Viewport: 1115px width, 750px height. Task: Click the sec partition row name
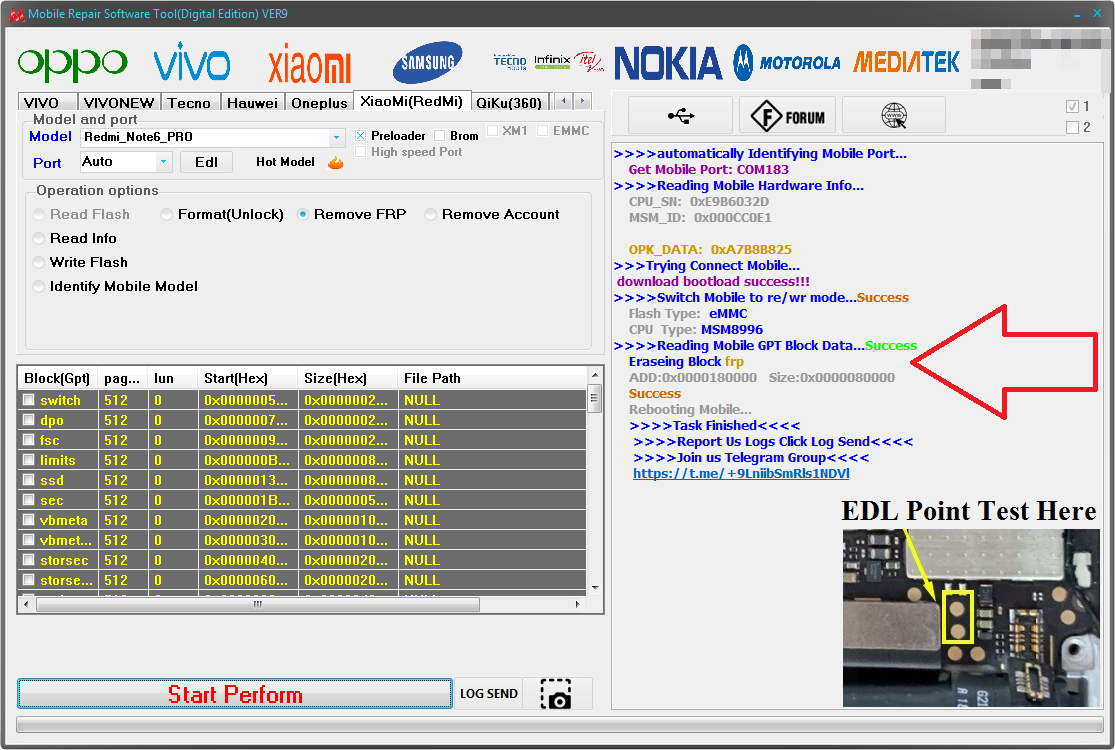[52, 500]
